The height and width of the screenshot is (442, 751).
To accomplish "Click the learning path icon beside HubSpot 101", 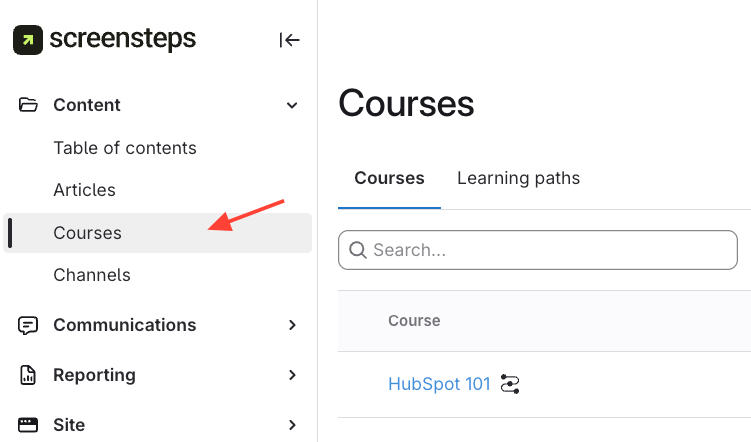I will tap(511, 384).
